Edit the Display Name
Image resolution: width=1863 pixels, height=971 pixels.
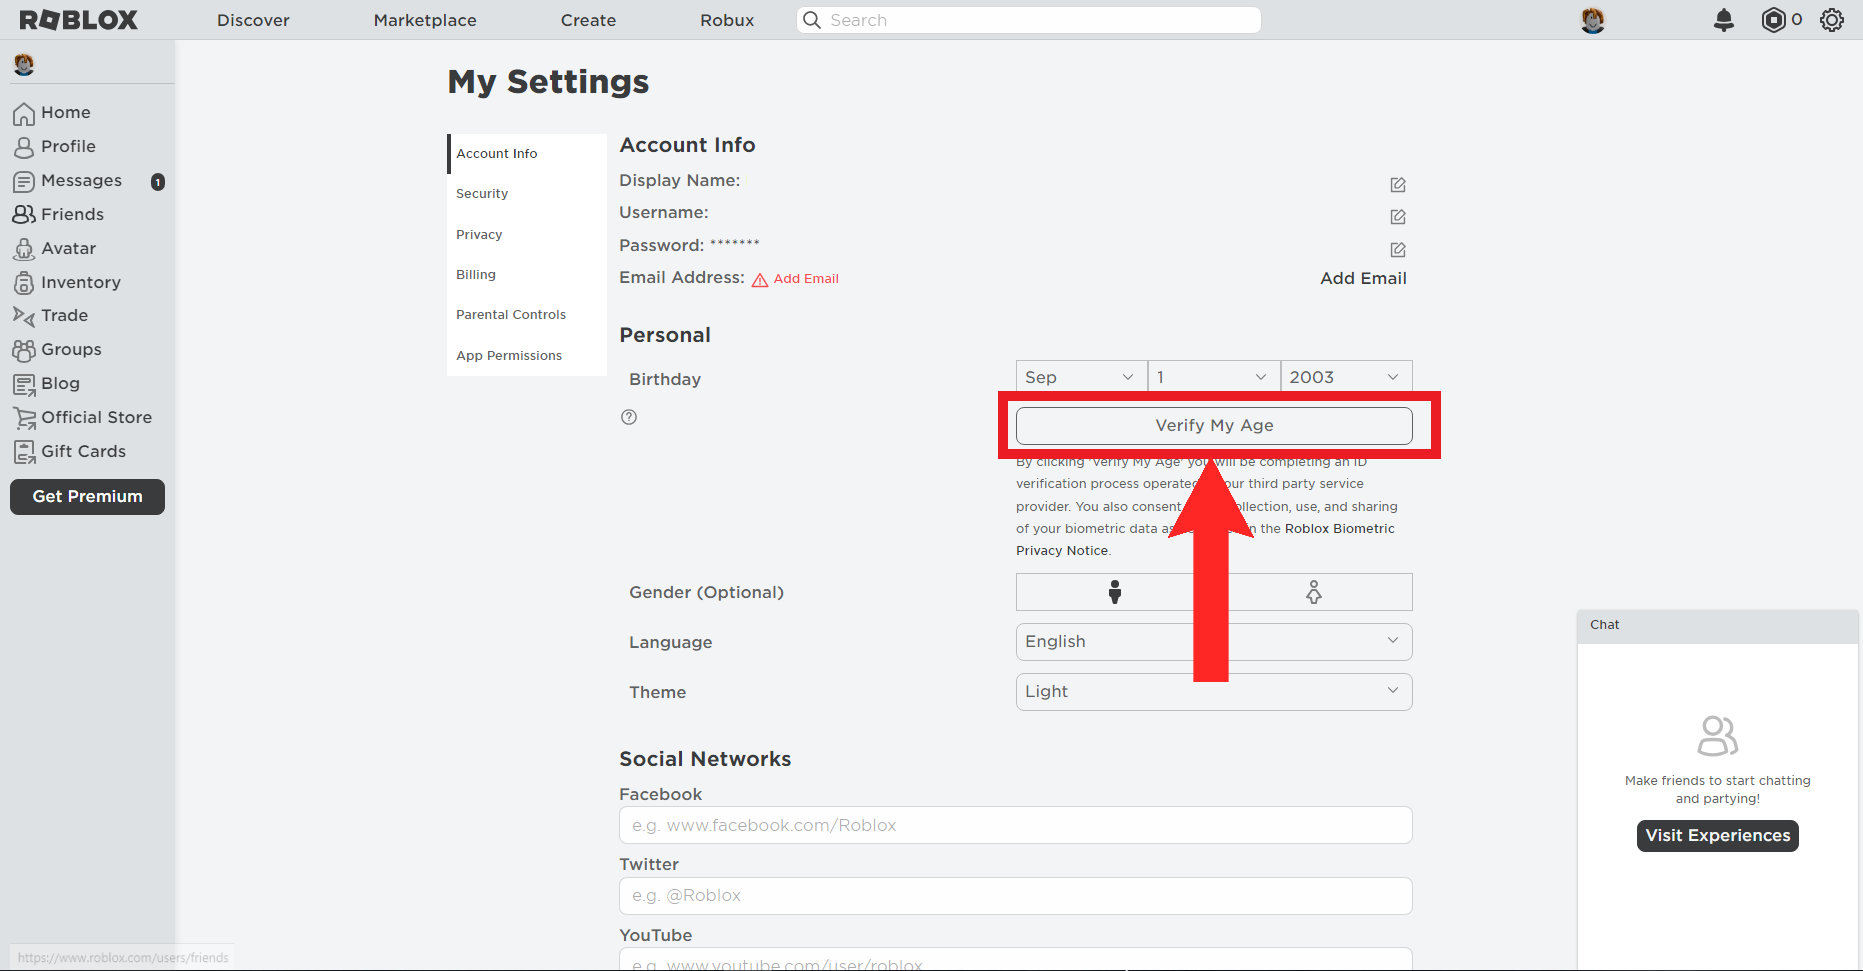1398,185
